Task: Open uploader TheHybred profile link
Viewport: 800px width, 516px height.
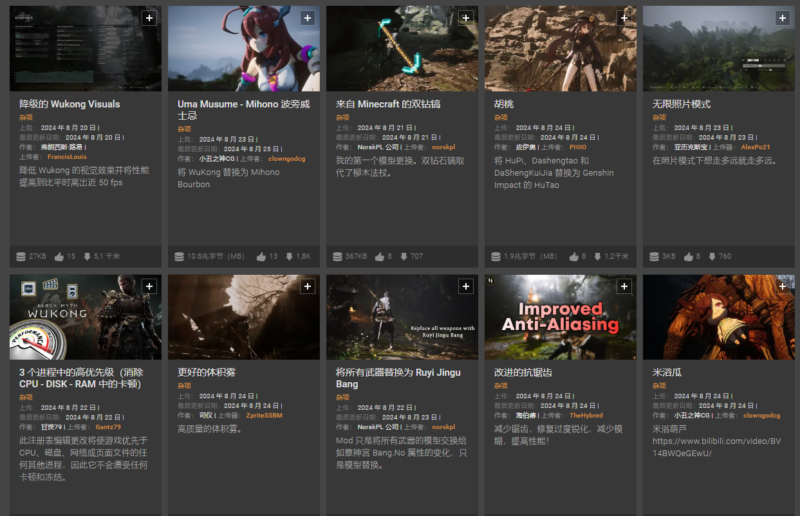Action: (x=586, y=414)
